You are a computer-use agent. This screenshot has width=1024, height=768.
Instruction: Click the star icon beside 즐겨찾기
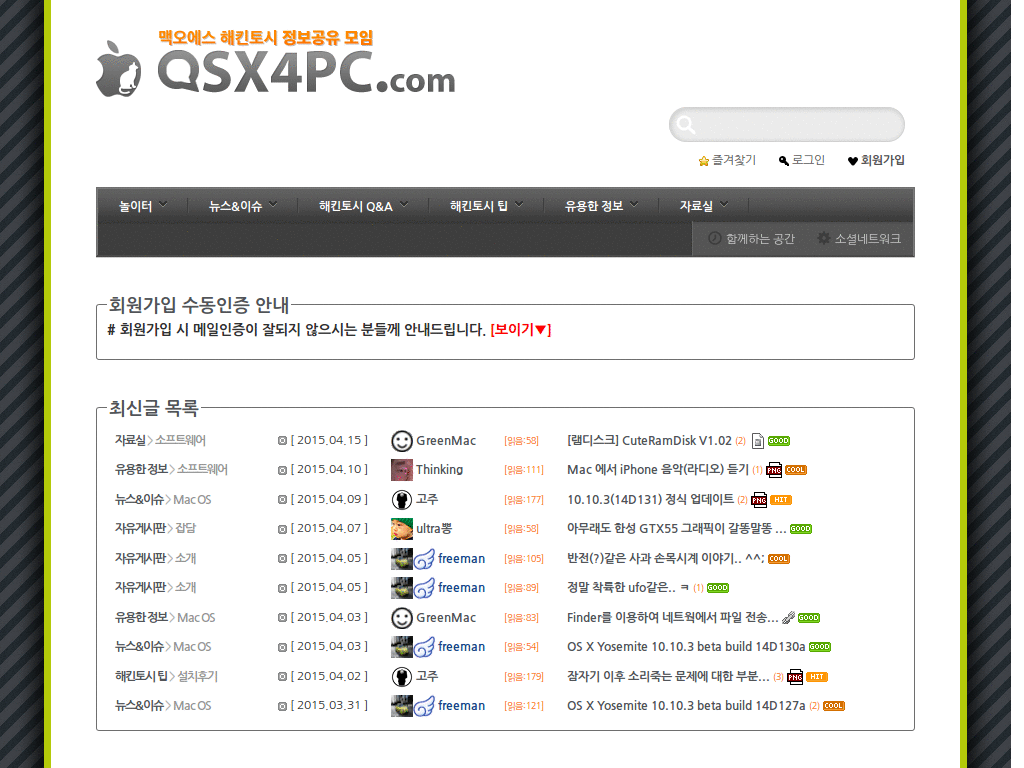pos(703,161)
